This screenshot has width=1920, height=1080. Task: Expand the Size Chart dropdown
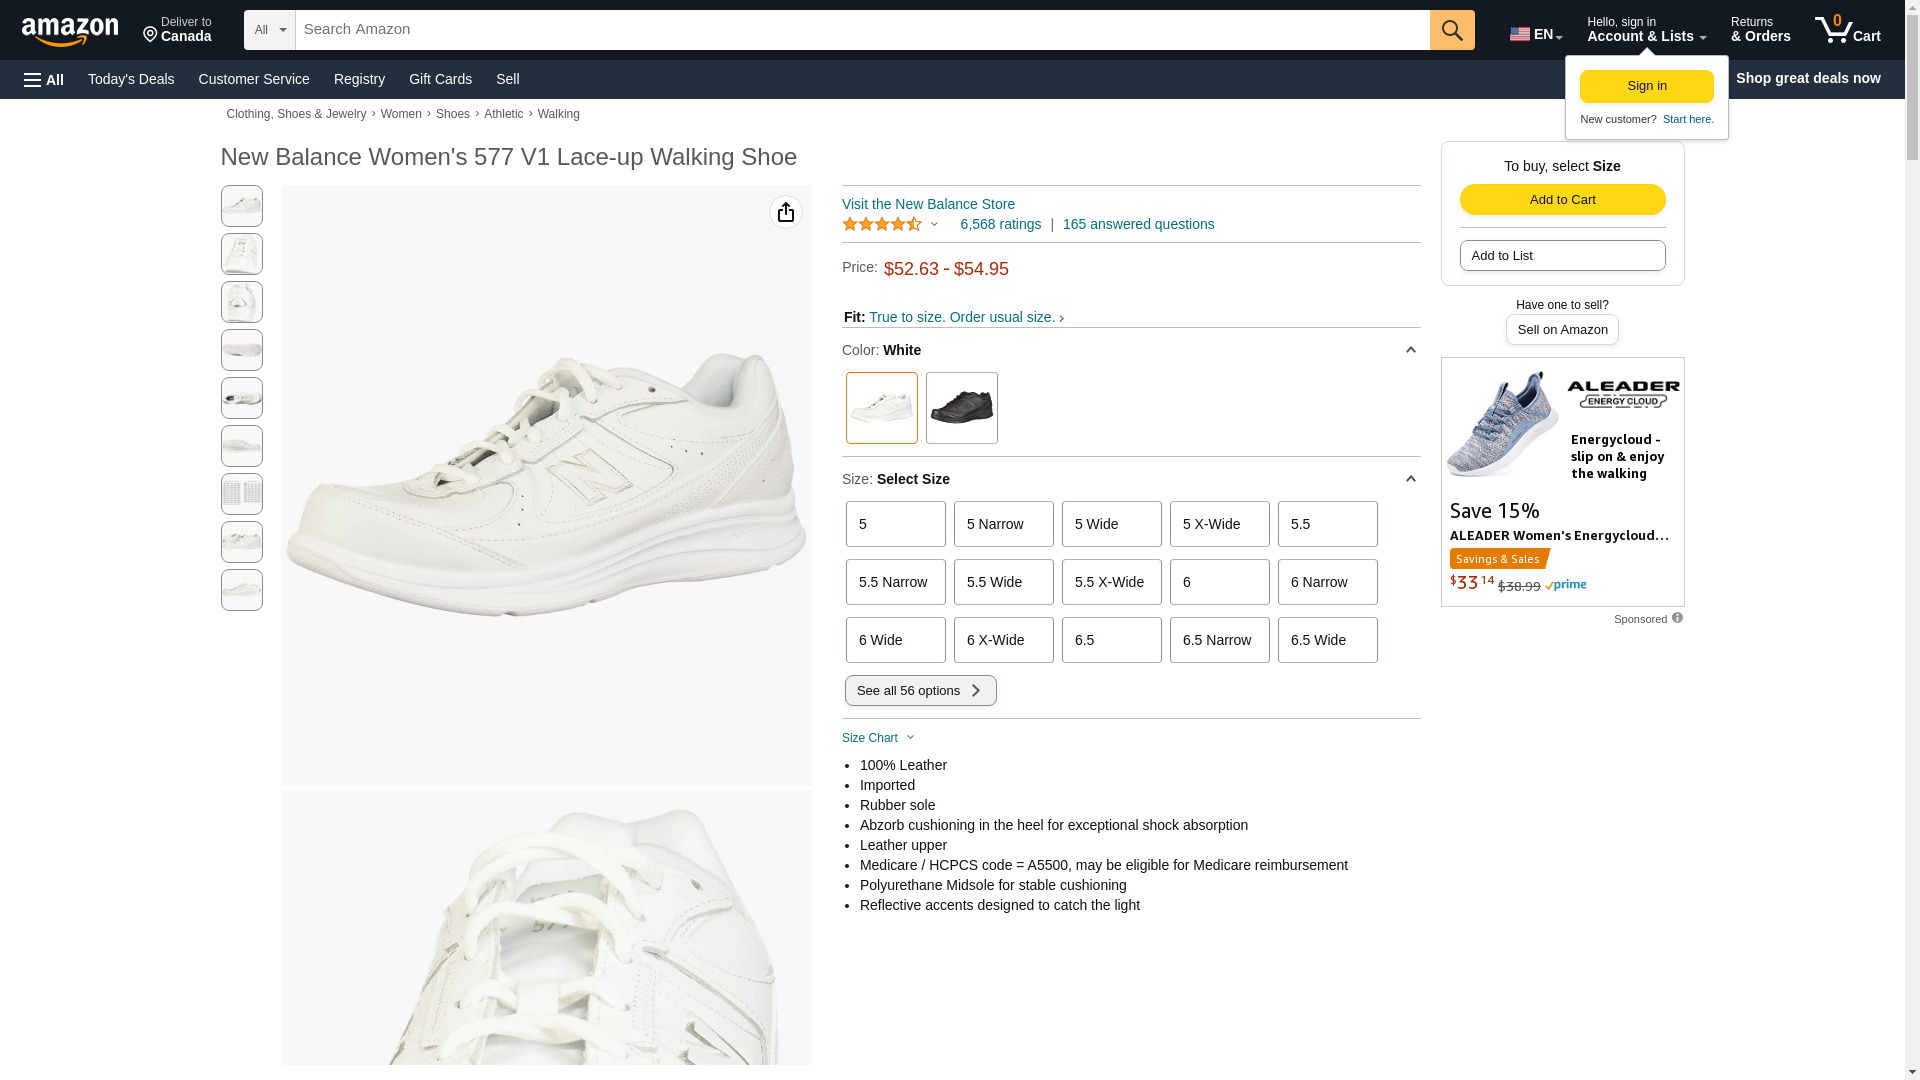point(878,738)
